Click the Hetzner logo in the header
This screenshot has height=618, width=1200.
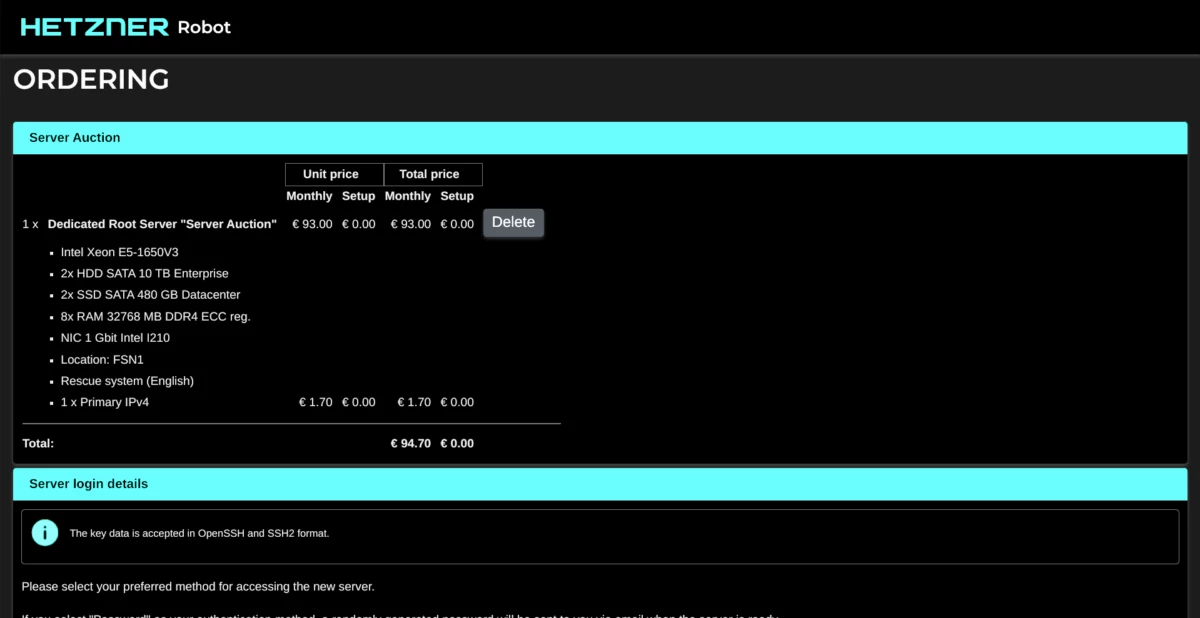(x=95, y=27)
